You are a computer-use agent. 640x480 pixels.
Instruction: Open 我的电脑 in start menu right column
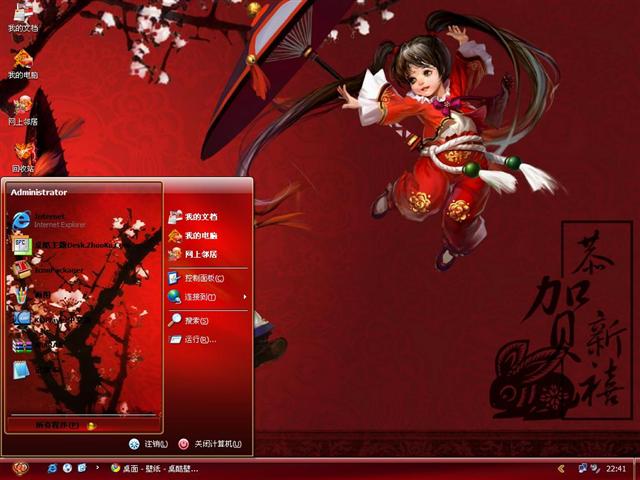[193, 236]
